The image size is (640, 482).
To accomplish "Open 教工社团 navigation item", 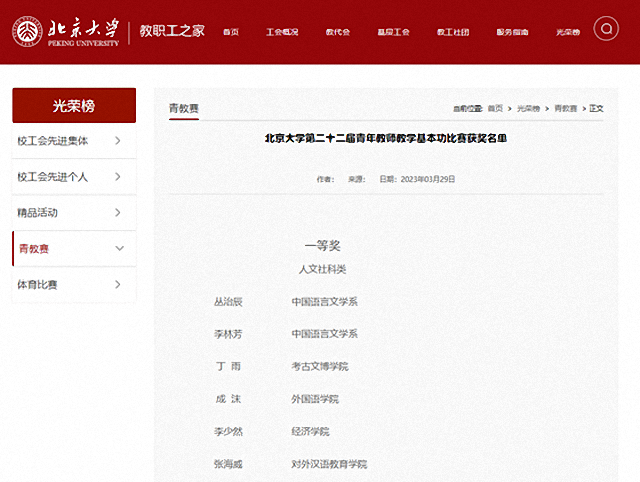I will [453, 32].
